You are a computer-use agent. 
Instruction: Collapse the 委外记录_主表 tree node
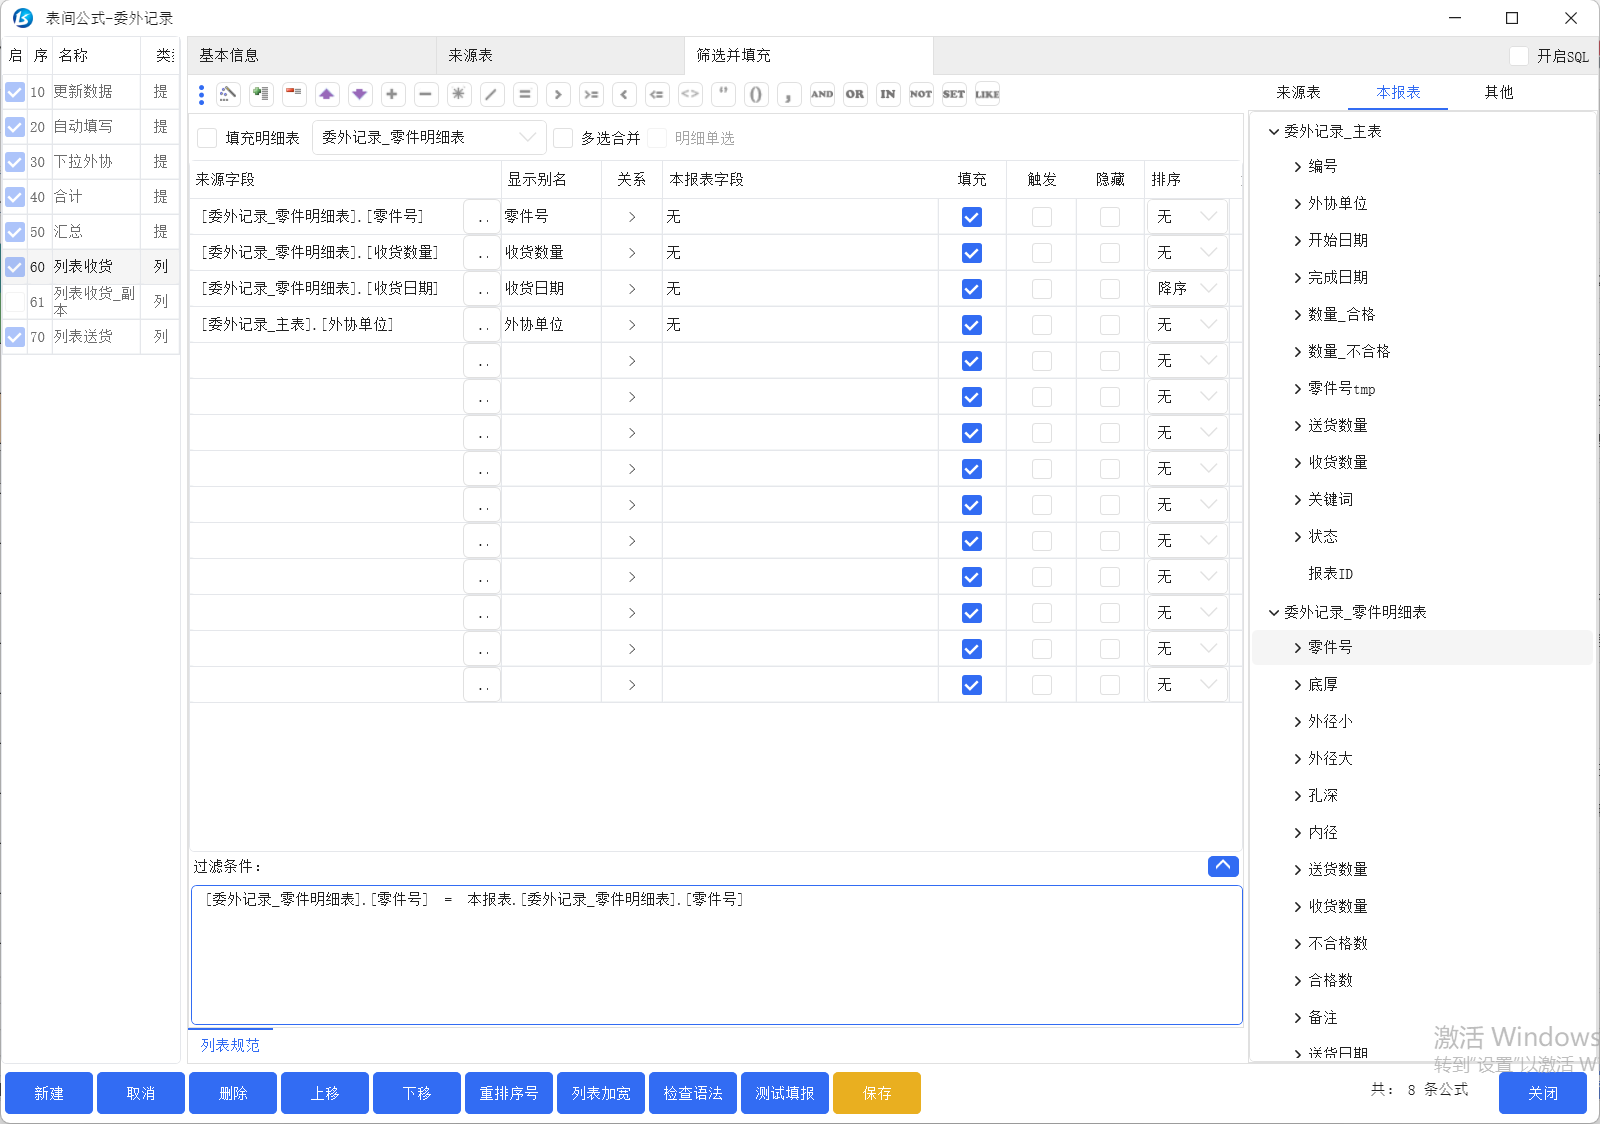click(x=1274, y=132)
